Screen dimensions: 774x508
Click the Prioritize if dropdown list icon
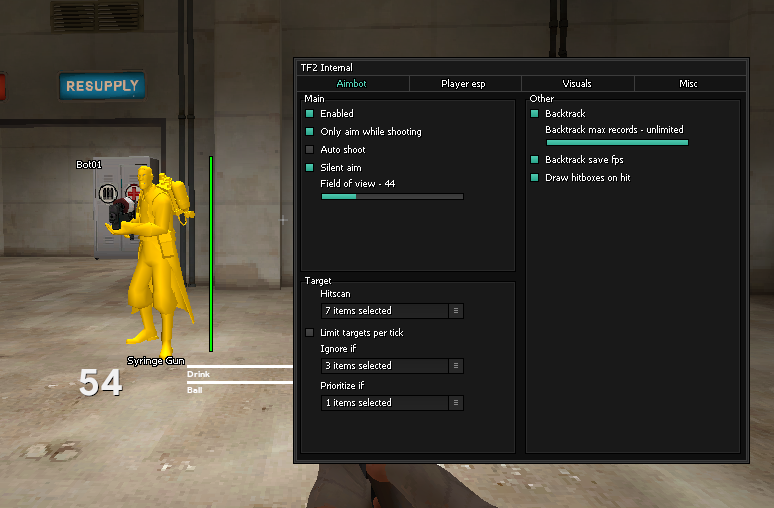[x=456, y=403]
